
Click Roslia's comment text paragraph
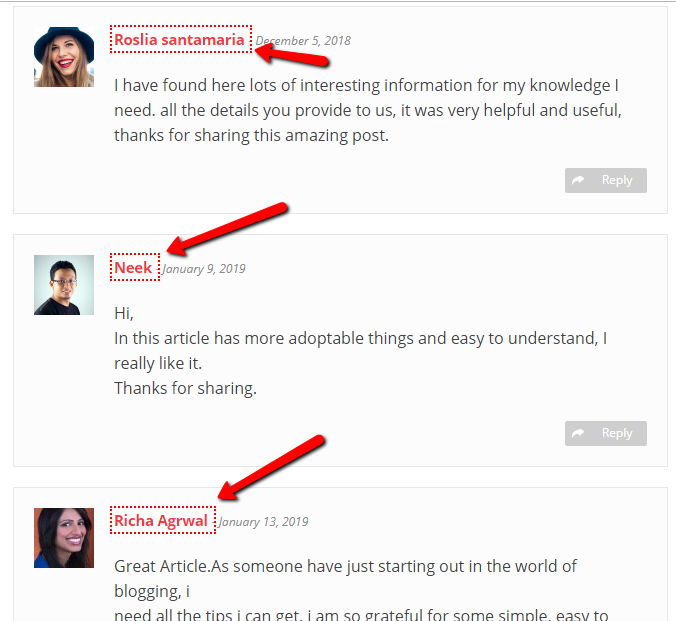pyautogui.click(x=368, y=110)
